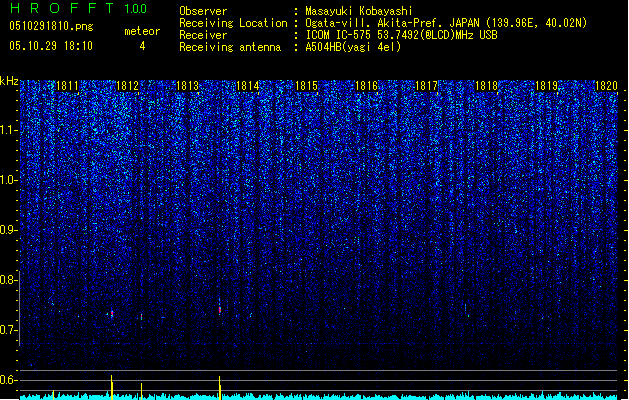Click the 1819 time marker
The width and height of the screenshot is (629, 400).
pyautogui.click(x=546, y=86)
